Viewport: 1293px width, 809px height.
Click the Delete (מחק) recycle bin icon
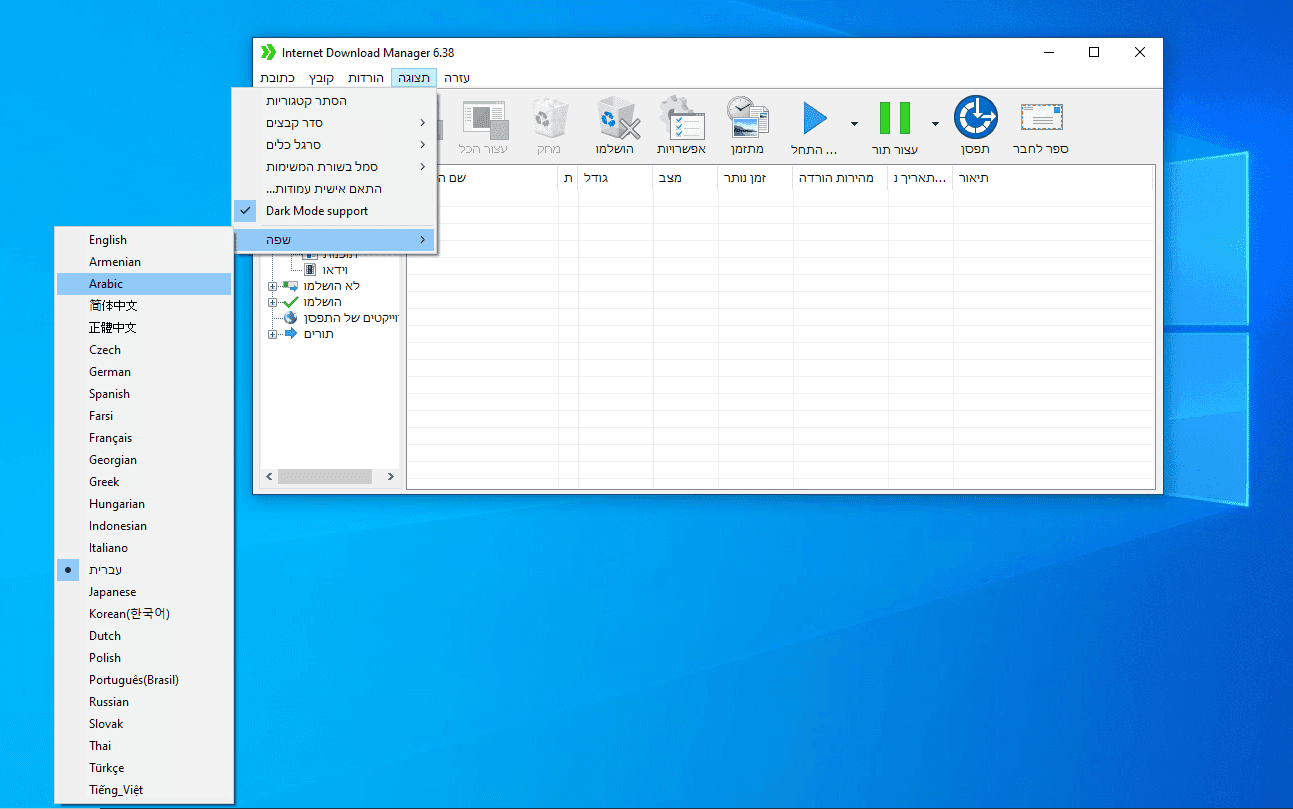(x=550, y=119)
